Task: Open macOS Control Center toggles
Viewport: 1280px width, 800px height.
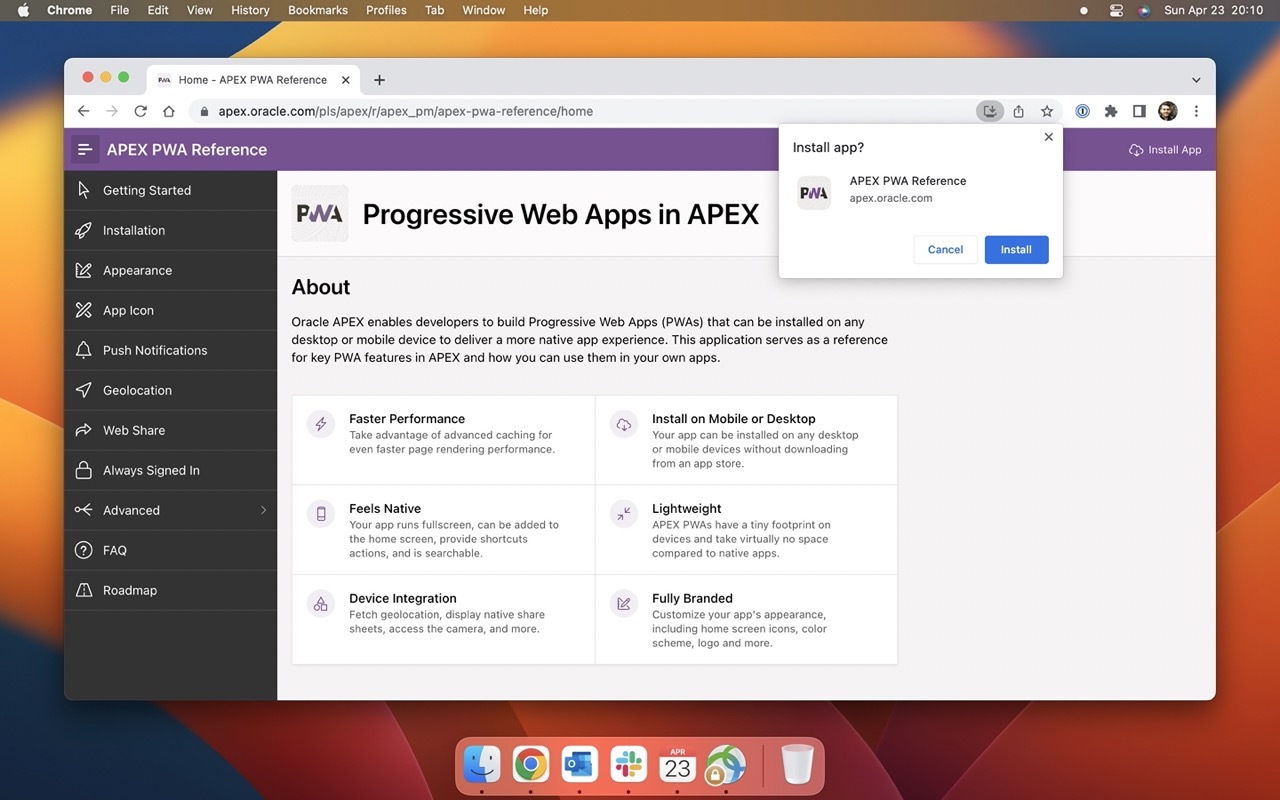Action: 1116,10
